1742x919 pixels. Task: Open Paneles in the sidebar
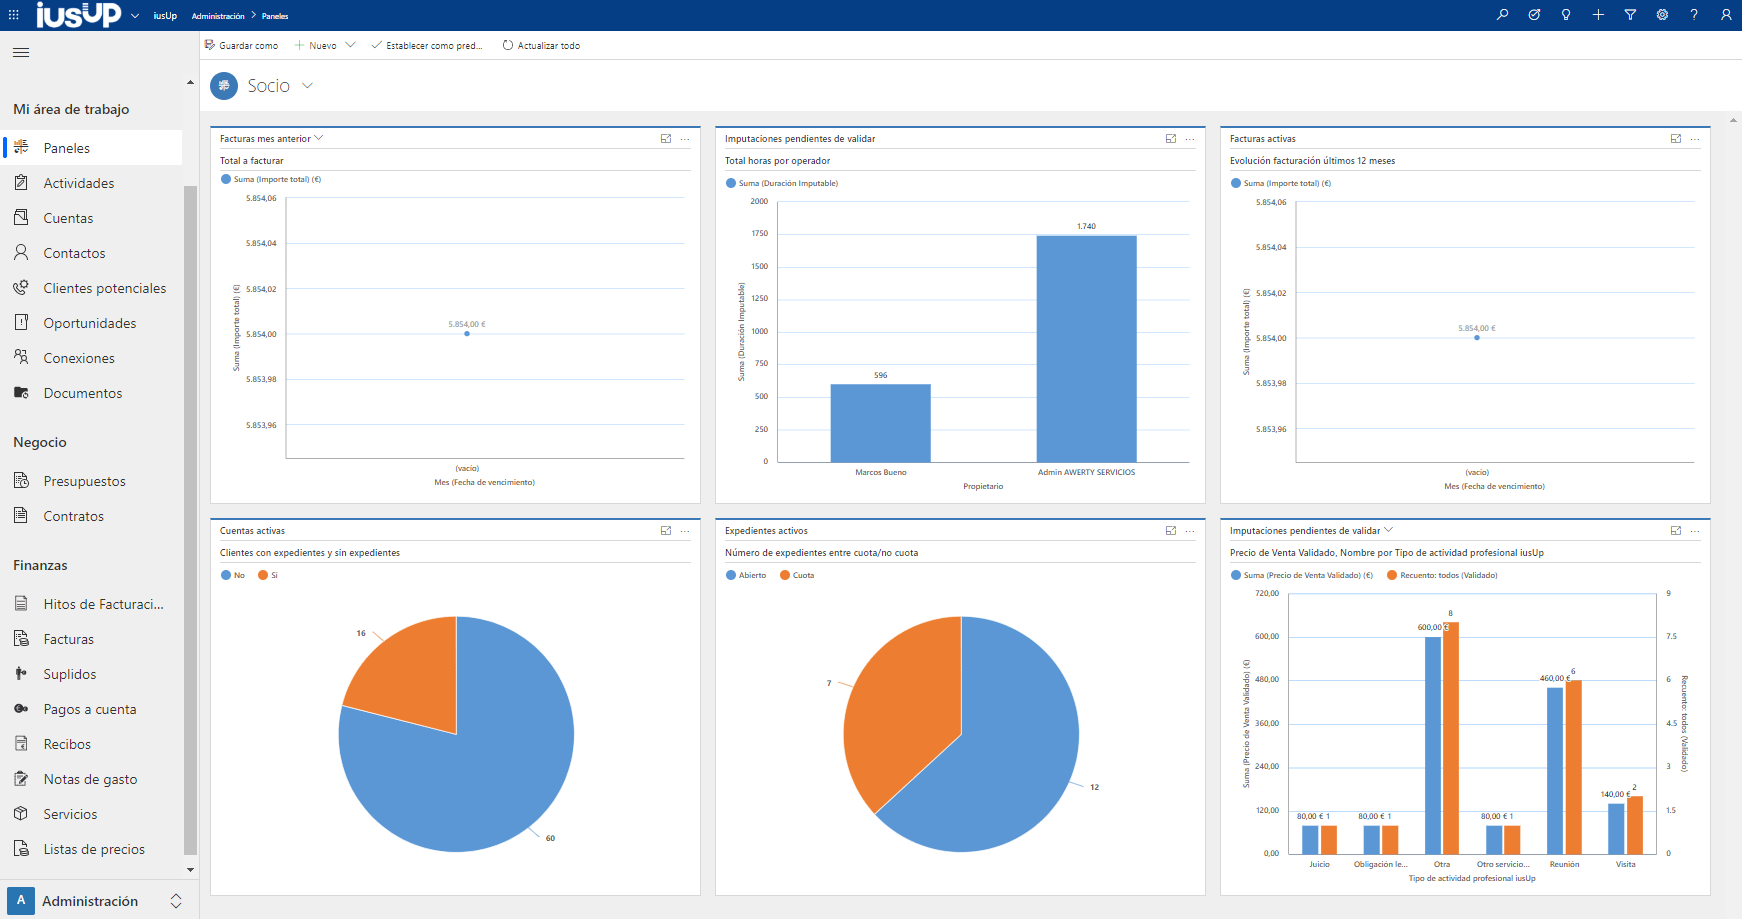pyautogui.click(x=92, y=148)
